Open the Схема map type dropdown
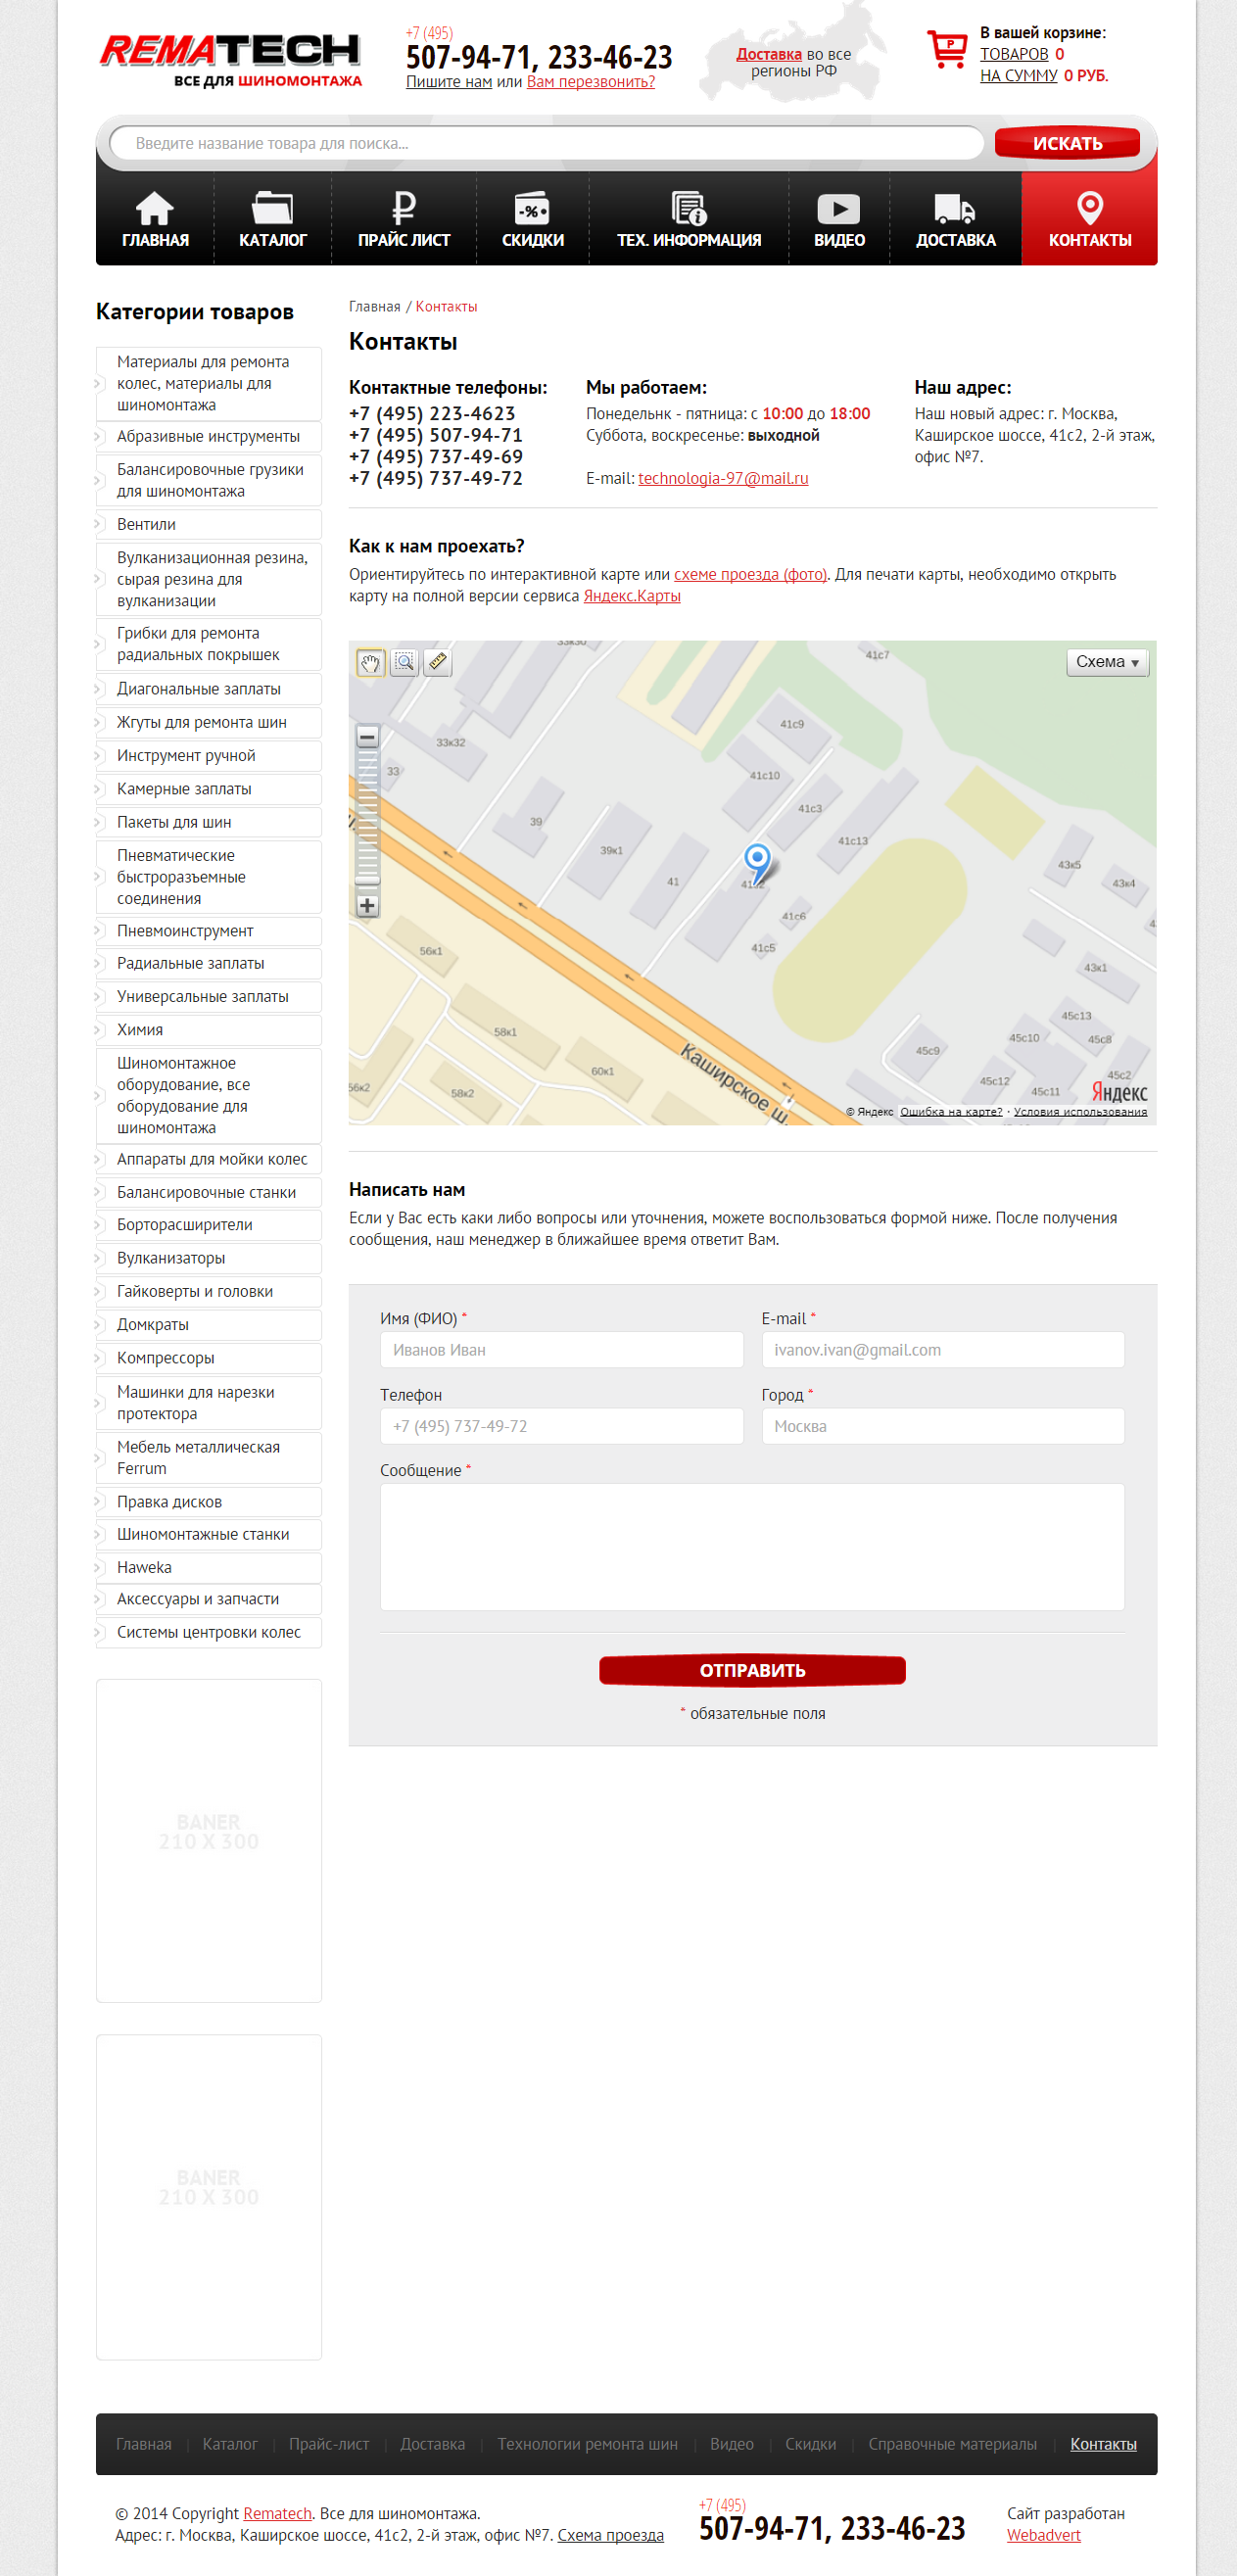Viewport: 1237px width, 2576px height. (1106, 663)
